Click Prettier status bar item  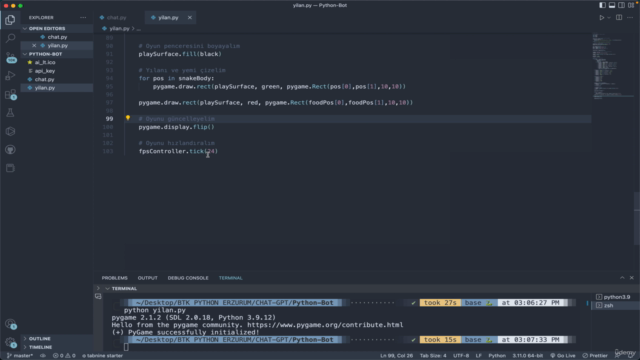pyautogui.click(x=595, y=356)
